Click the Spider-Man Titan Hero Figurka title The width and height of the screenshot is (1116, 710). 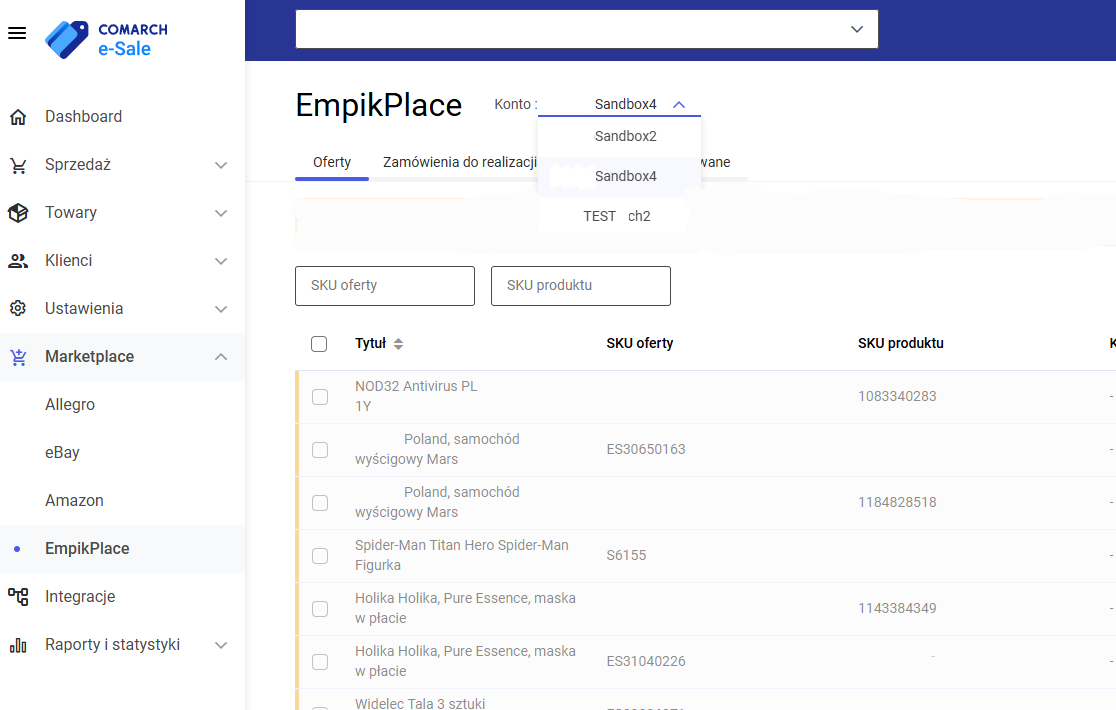tap(462, 556)
